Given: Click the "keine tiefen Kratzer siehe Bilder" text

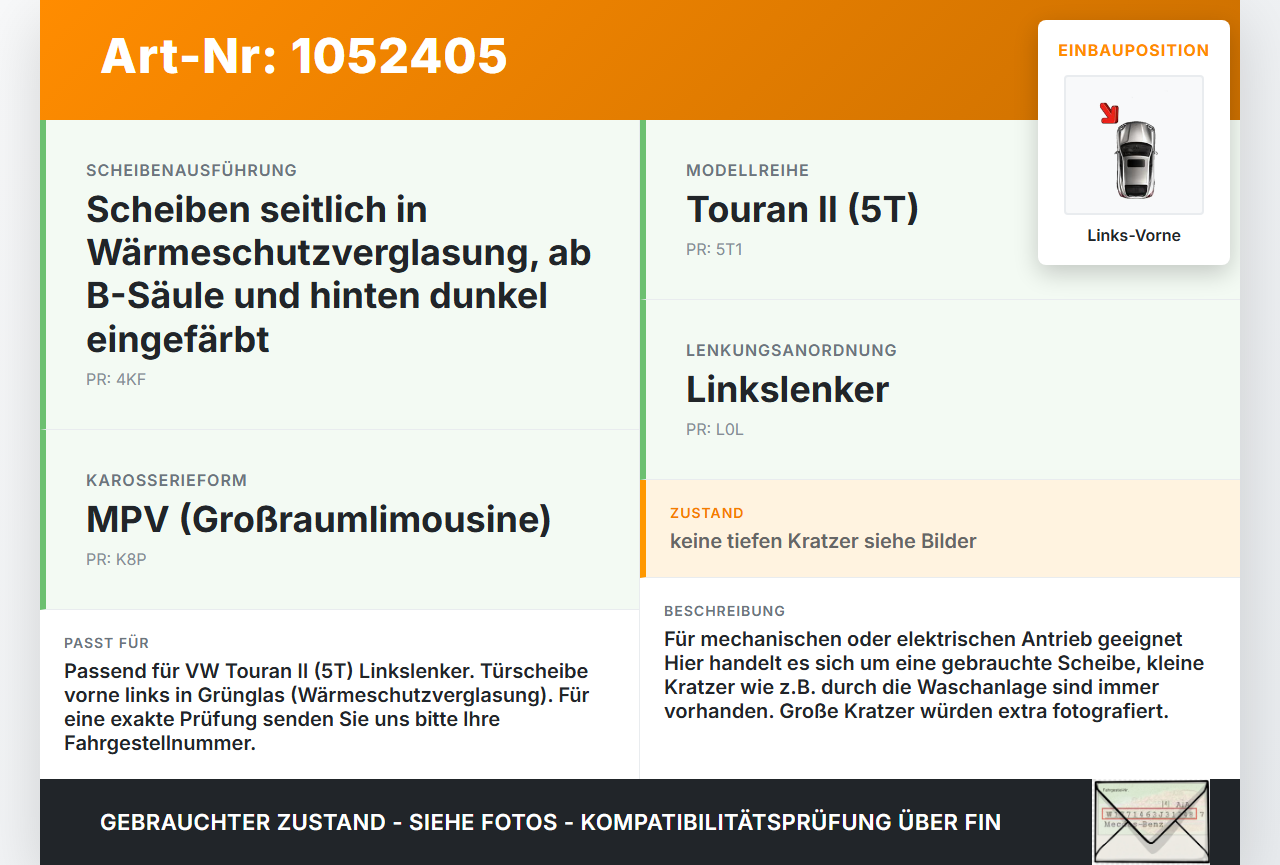Looking at the screenshot, I should (x=823, y=541).
